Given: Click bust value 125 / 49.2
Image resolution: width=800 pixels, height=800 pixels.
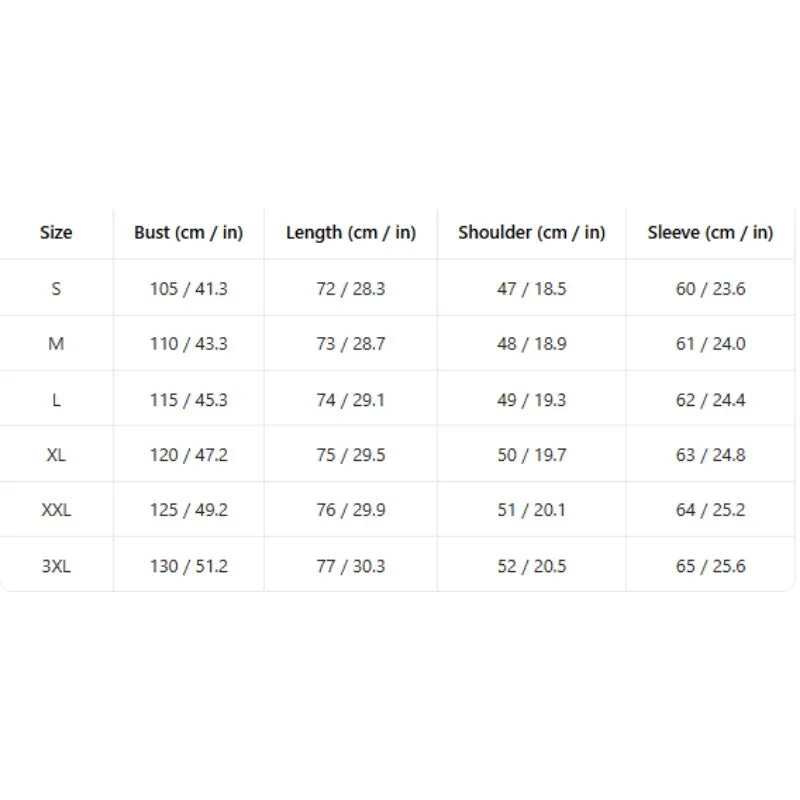Looking at the screenshot, I should [188, 510].
